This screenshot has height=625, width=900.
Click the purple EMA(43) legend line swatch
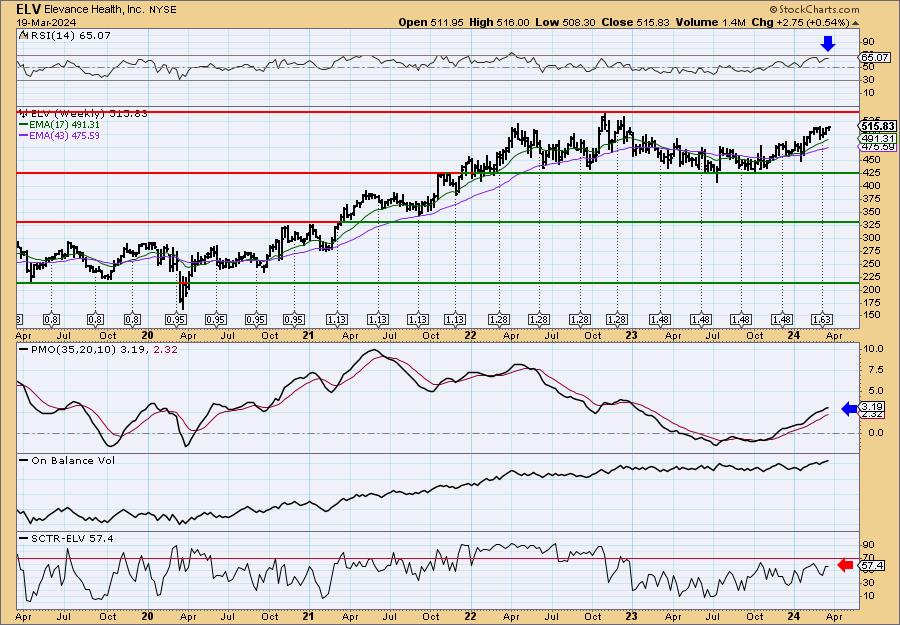pos(23,135)
